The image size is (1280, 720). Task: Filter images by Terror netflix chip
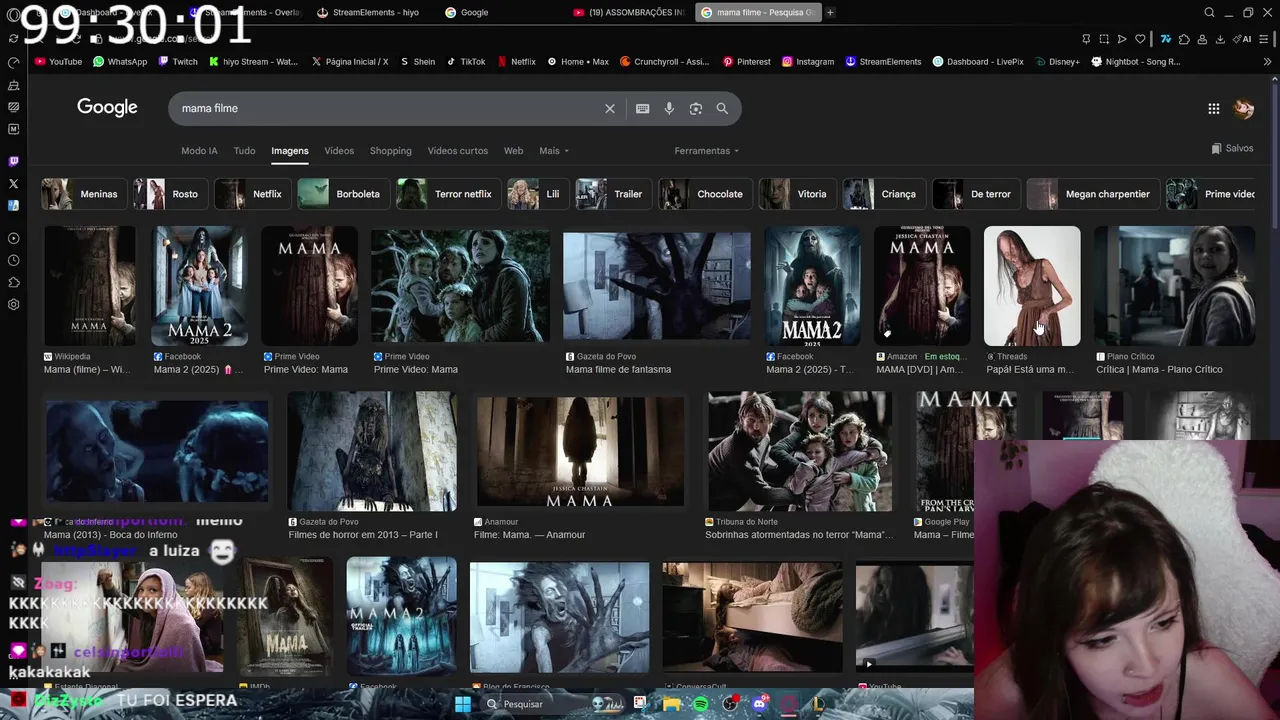[448, 194]
